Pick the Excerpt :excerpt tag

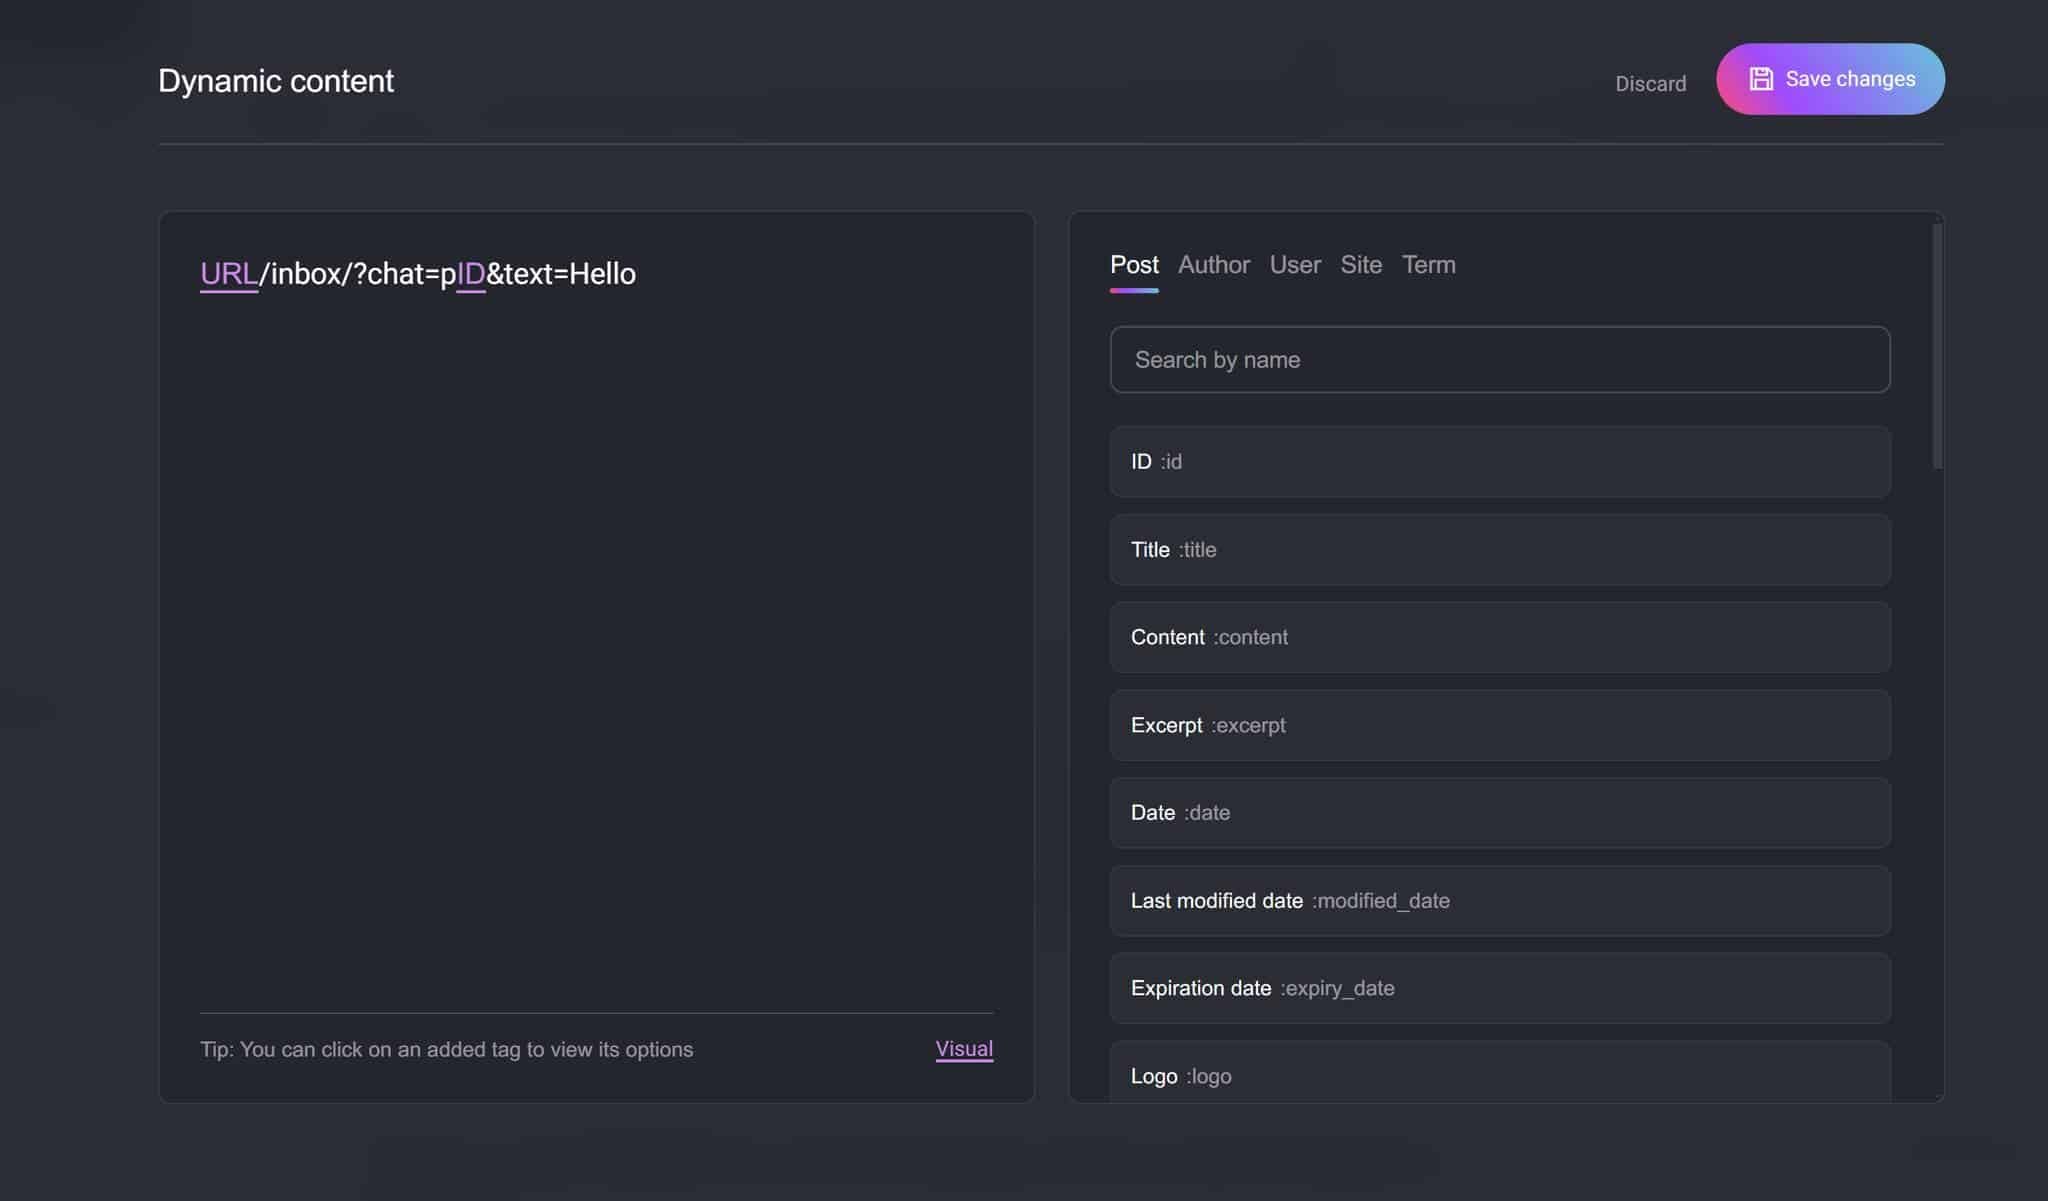(x=1499, y=725)
